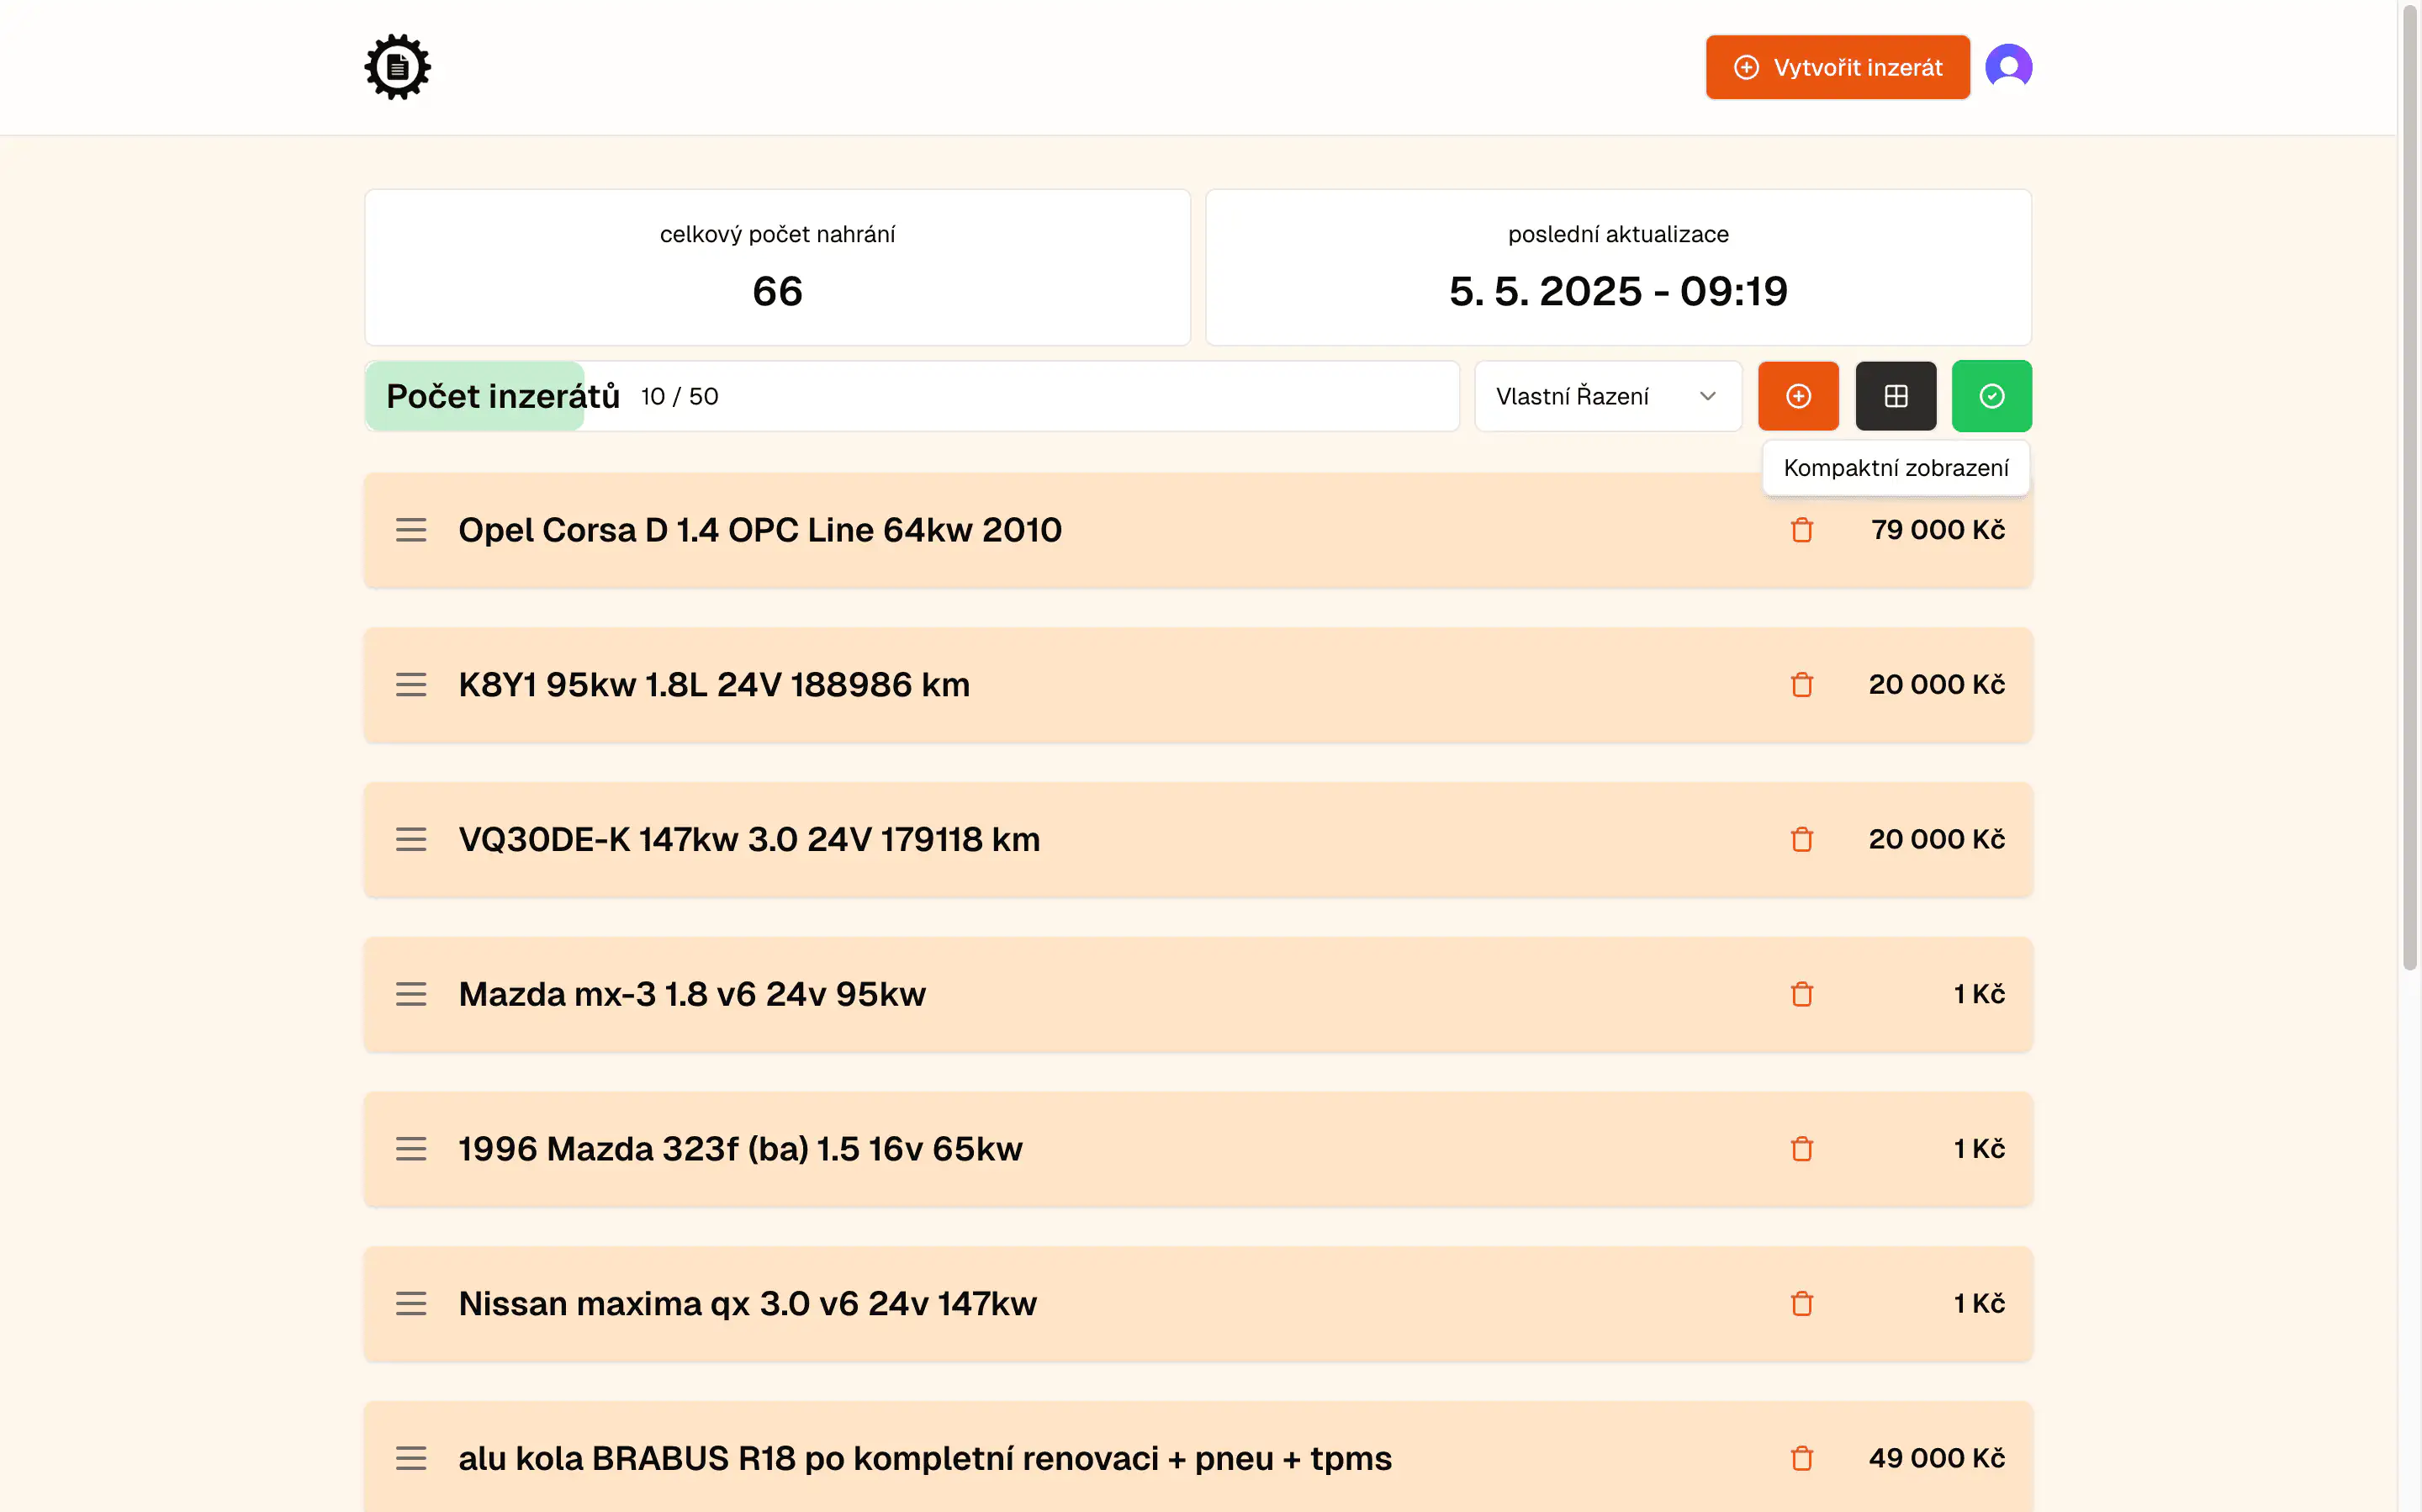The image size is (2422, 1512).
Task: Click the Počet inzerátů 10/50 counter
Action: click(x=679, y=396)
